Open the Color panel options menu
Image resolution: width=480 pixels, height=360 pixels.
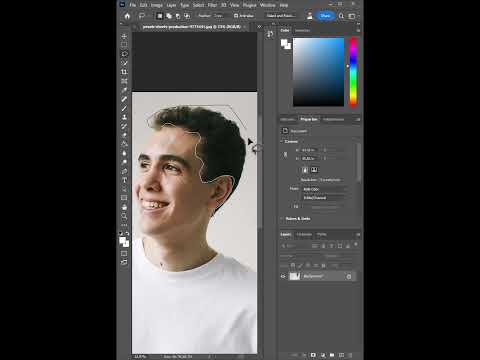pyautogui.click(x=358, y=30)
